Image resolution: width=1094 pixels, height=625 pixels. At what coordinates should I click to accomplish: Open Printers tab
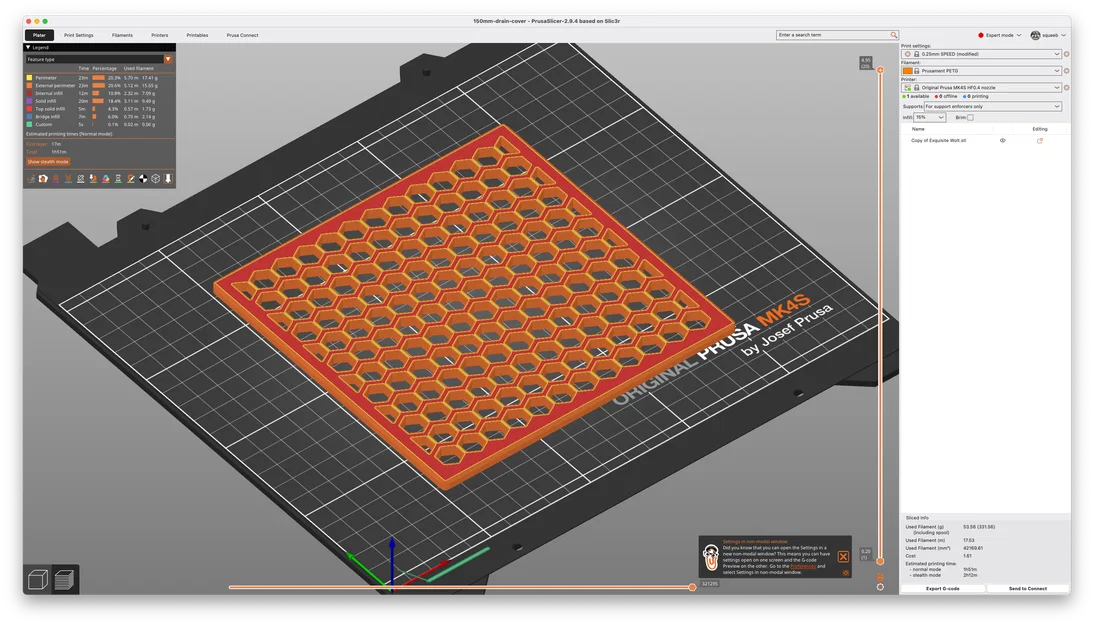pyautogui.click(x=160, y=35)
